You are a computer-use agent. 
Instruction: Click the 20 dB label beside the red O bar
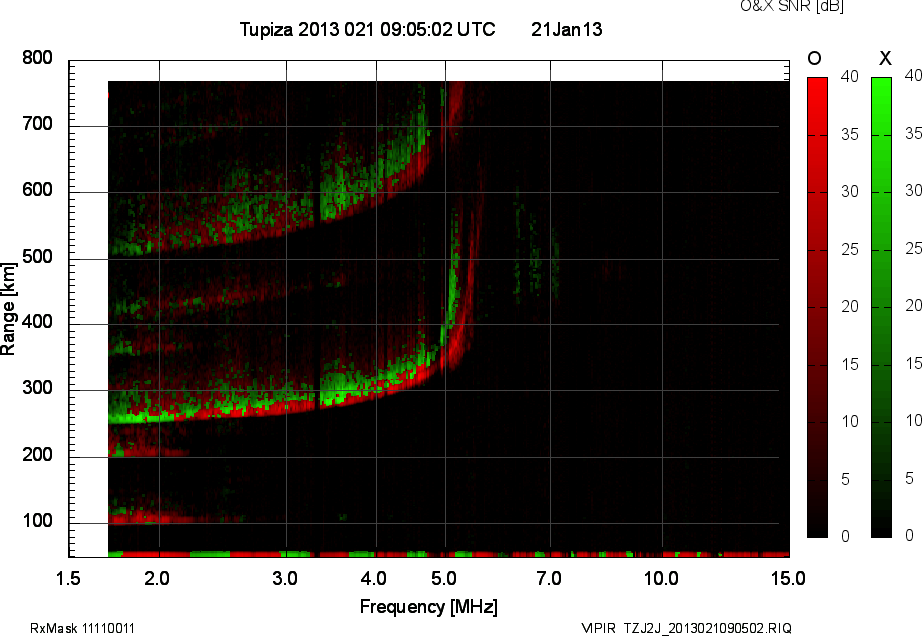click(x=850, y=306)
